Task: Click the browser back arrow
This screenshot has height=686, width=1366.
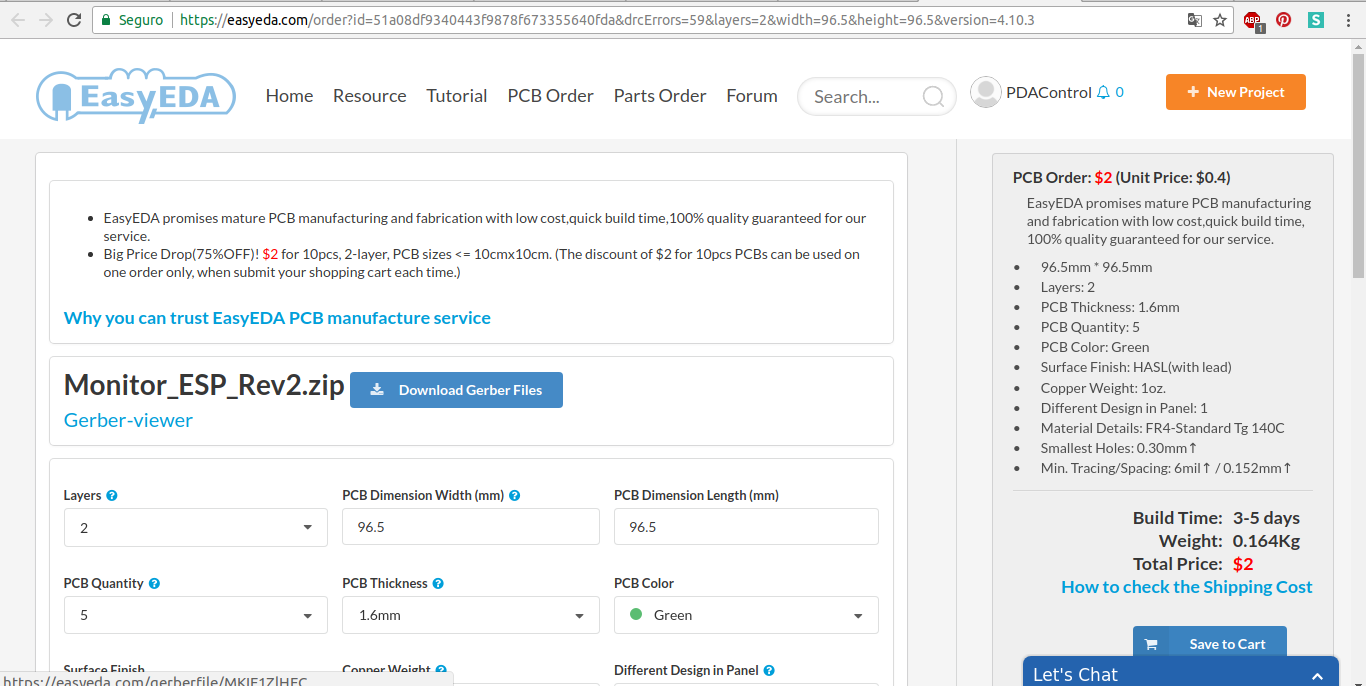Action: [x=18, y=20]
